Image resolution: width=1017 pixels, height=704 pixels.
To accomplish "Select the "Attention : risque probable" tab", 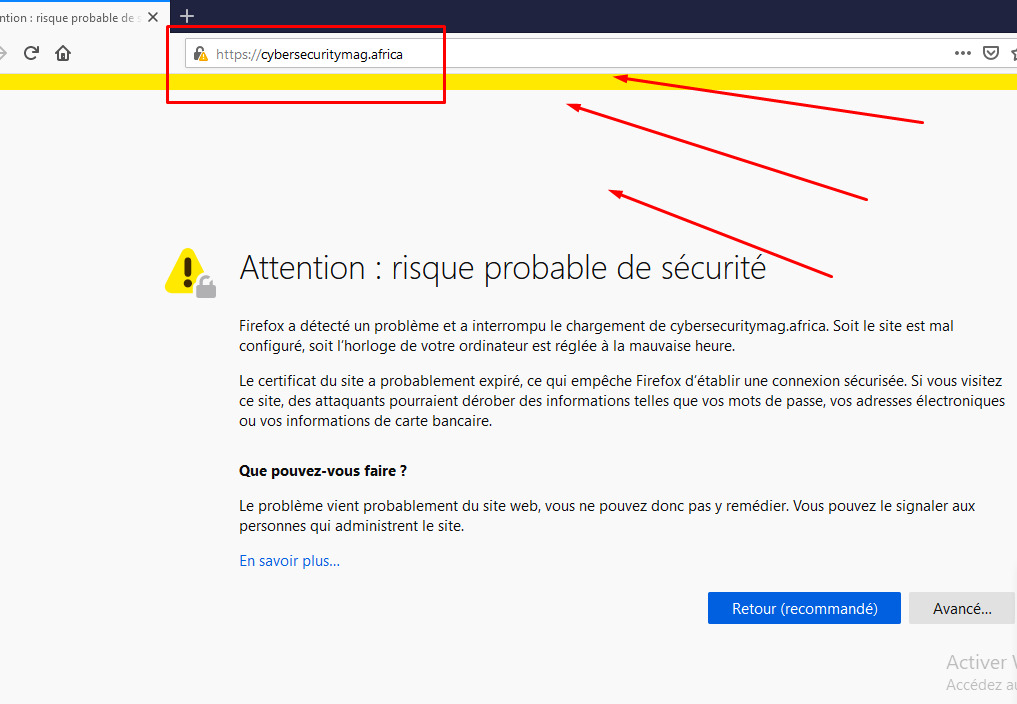I will pos(70,16).
